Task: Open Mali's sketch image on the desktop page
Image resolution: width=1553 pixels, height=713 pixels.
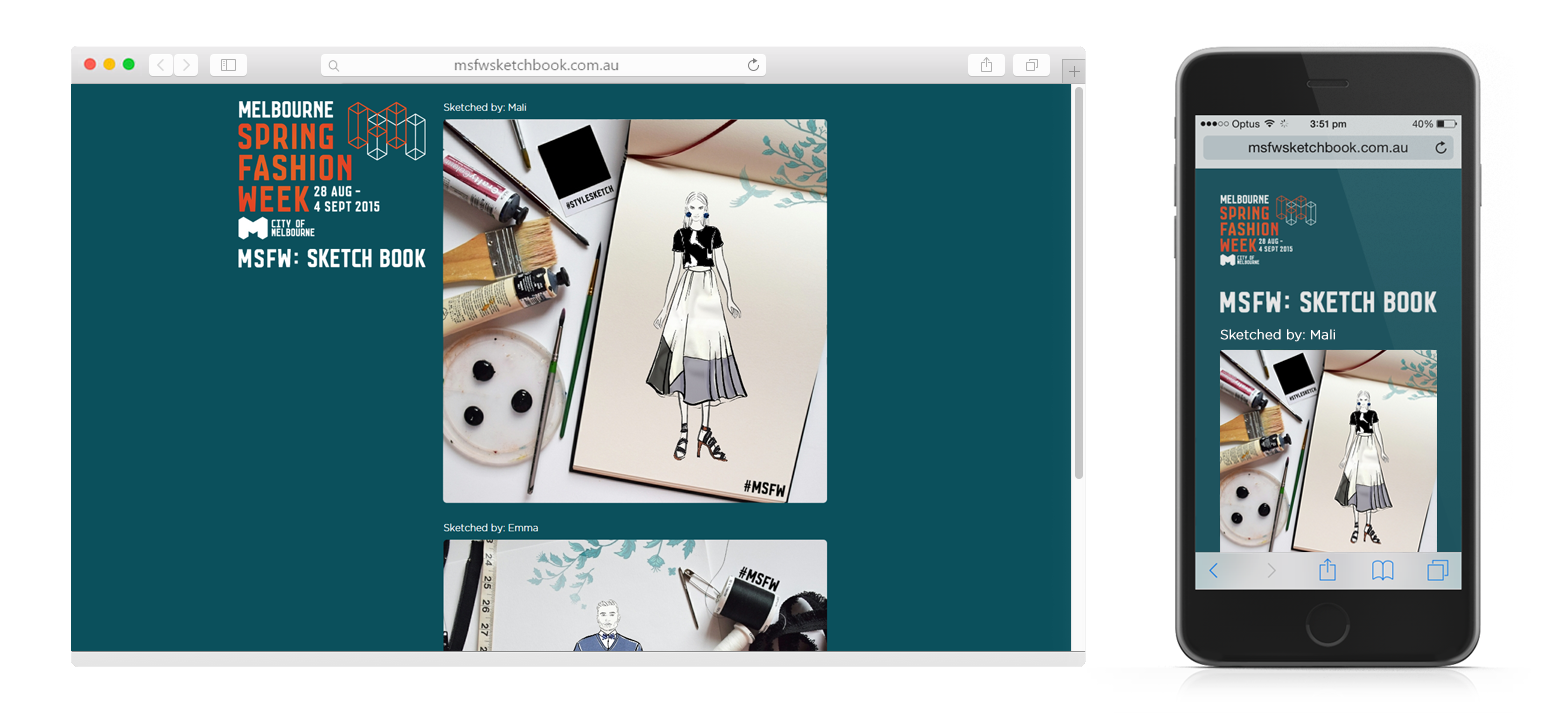Action: [635, 311]
